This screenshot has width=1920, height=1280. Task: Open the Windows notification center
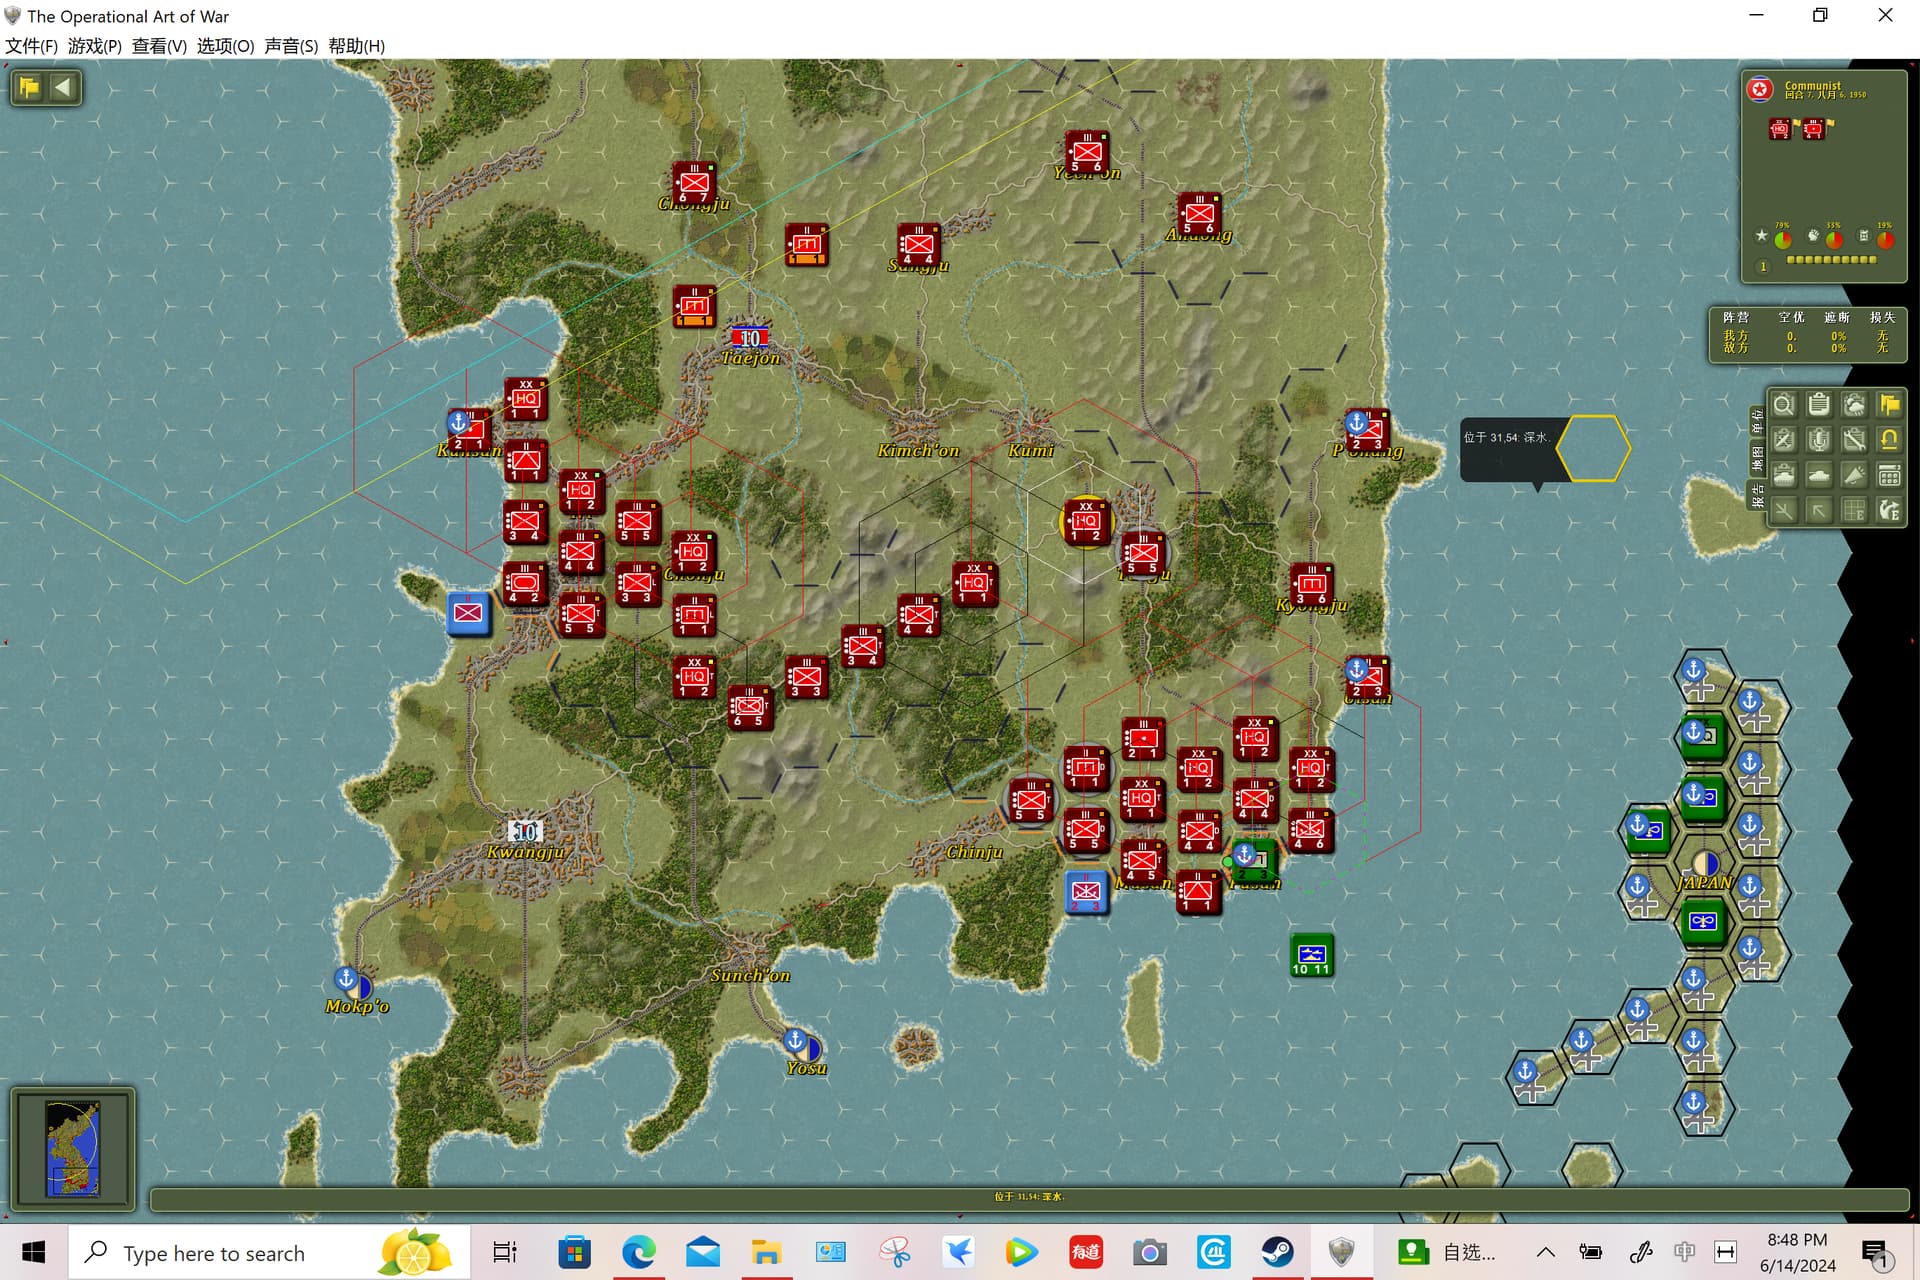click(x=1875, y=1252)
